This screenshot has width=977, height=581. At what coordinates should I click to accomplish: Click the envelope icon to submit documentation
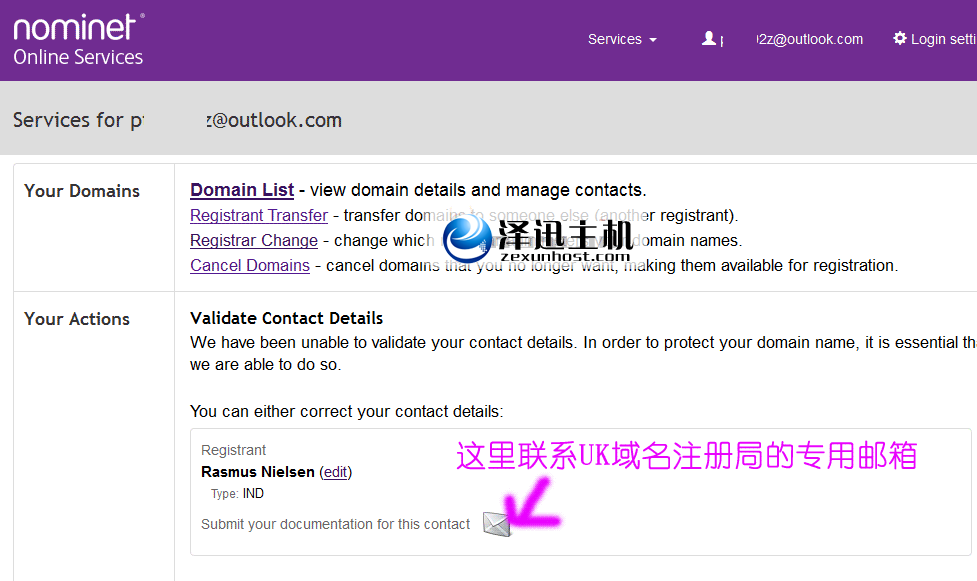pyautogui.click(x=496, y=523)
